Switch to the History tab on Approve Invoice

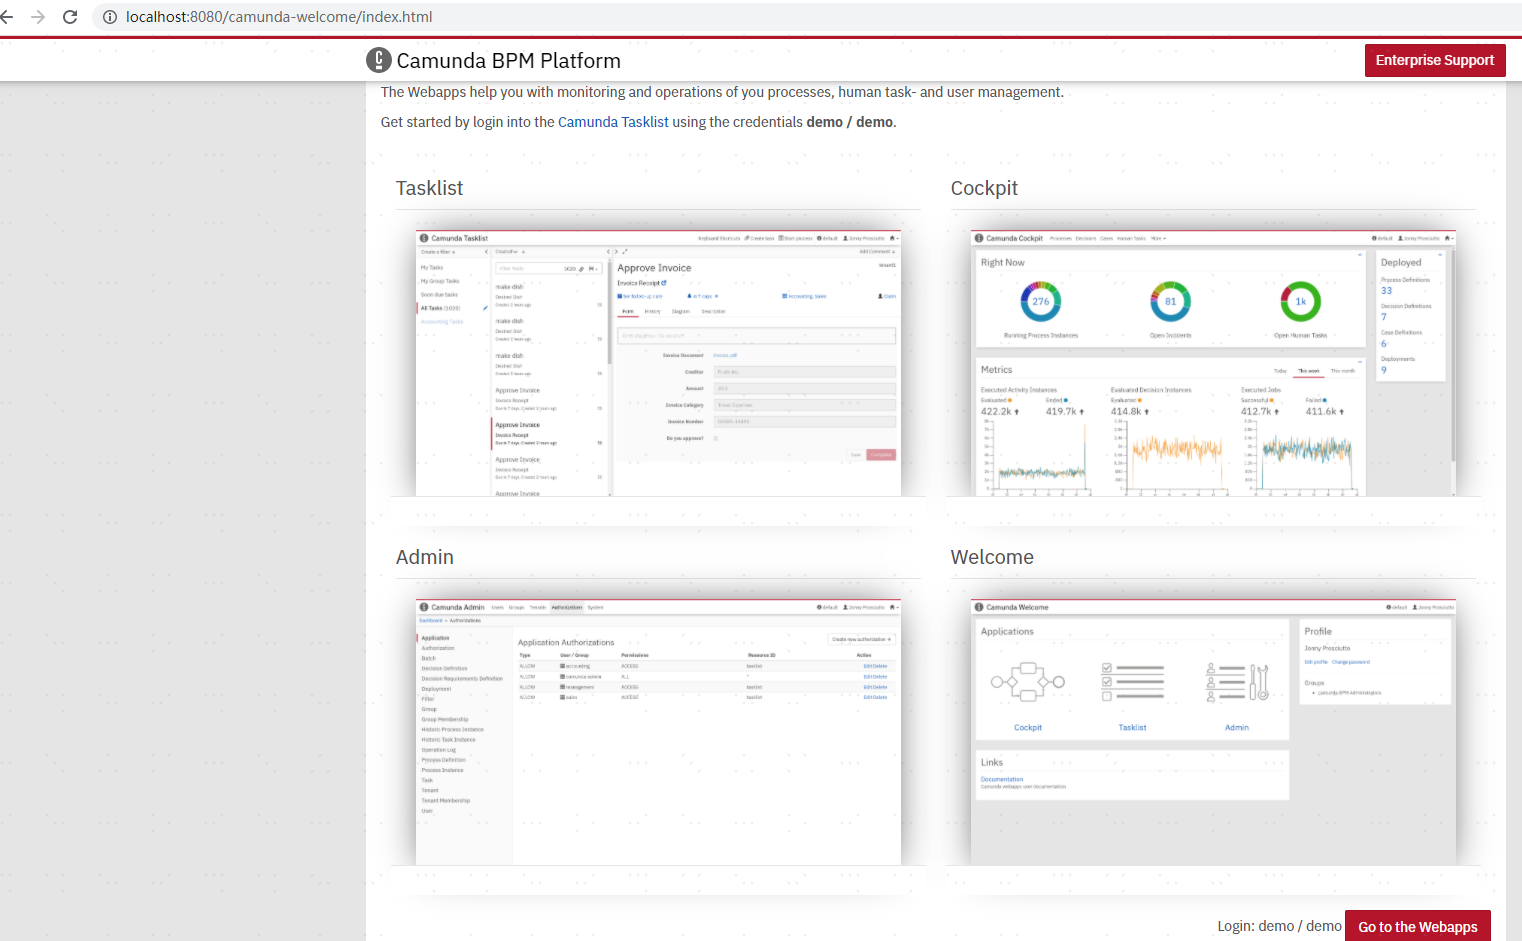tap(653, 311)
